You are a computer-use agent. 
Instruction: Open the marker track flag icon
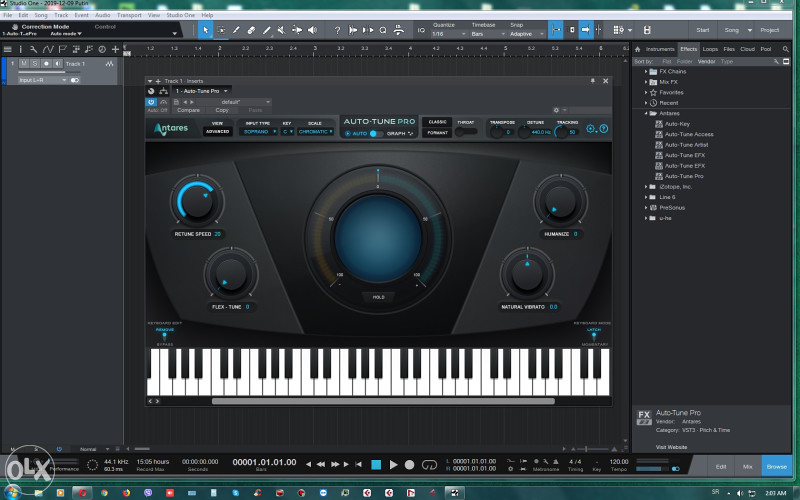[x=62, y=49]
